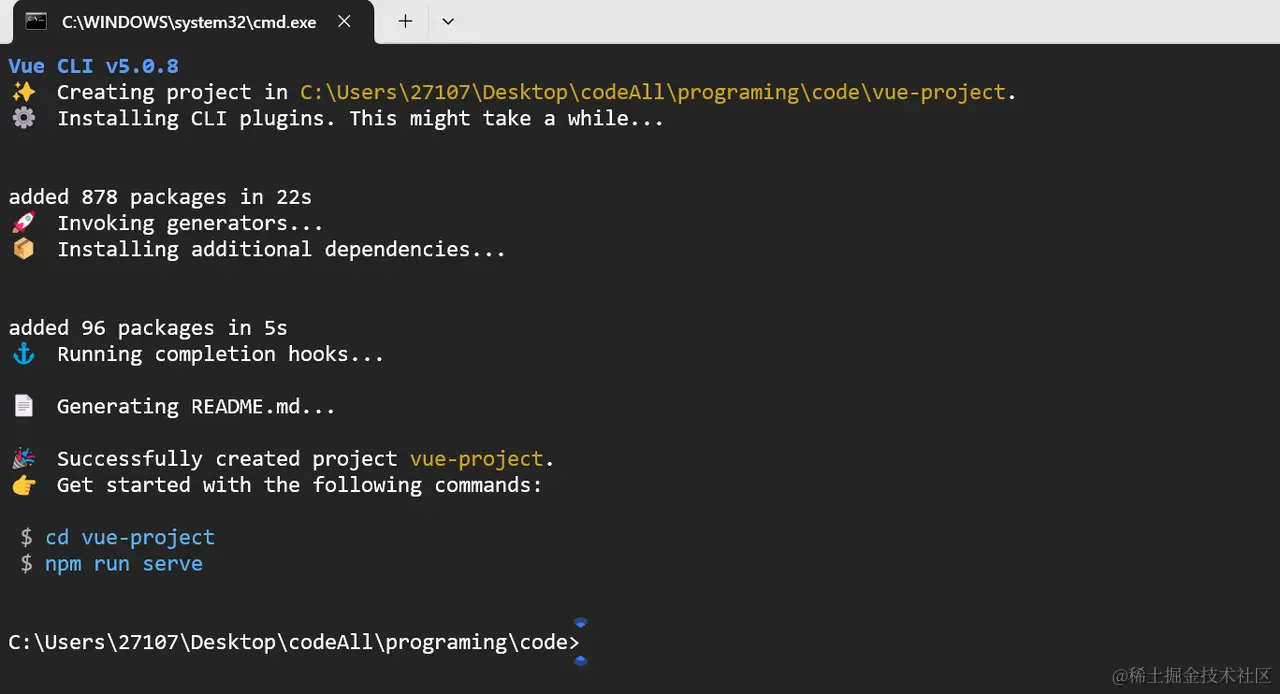Click 'Invoking generators...' text
Screen dimensions: 1280x694
(190, 223)
